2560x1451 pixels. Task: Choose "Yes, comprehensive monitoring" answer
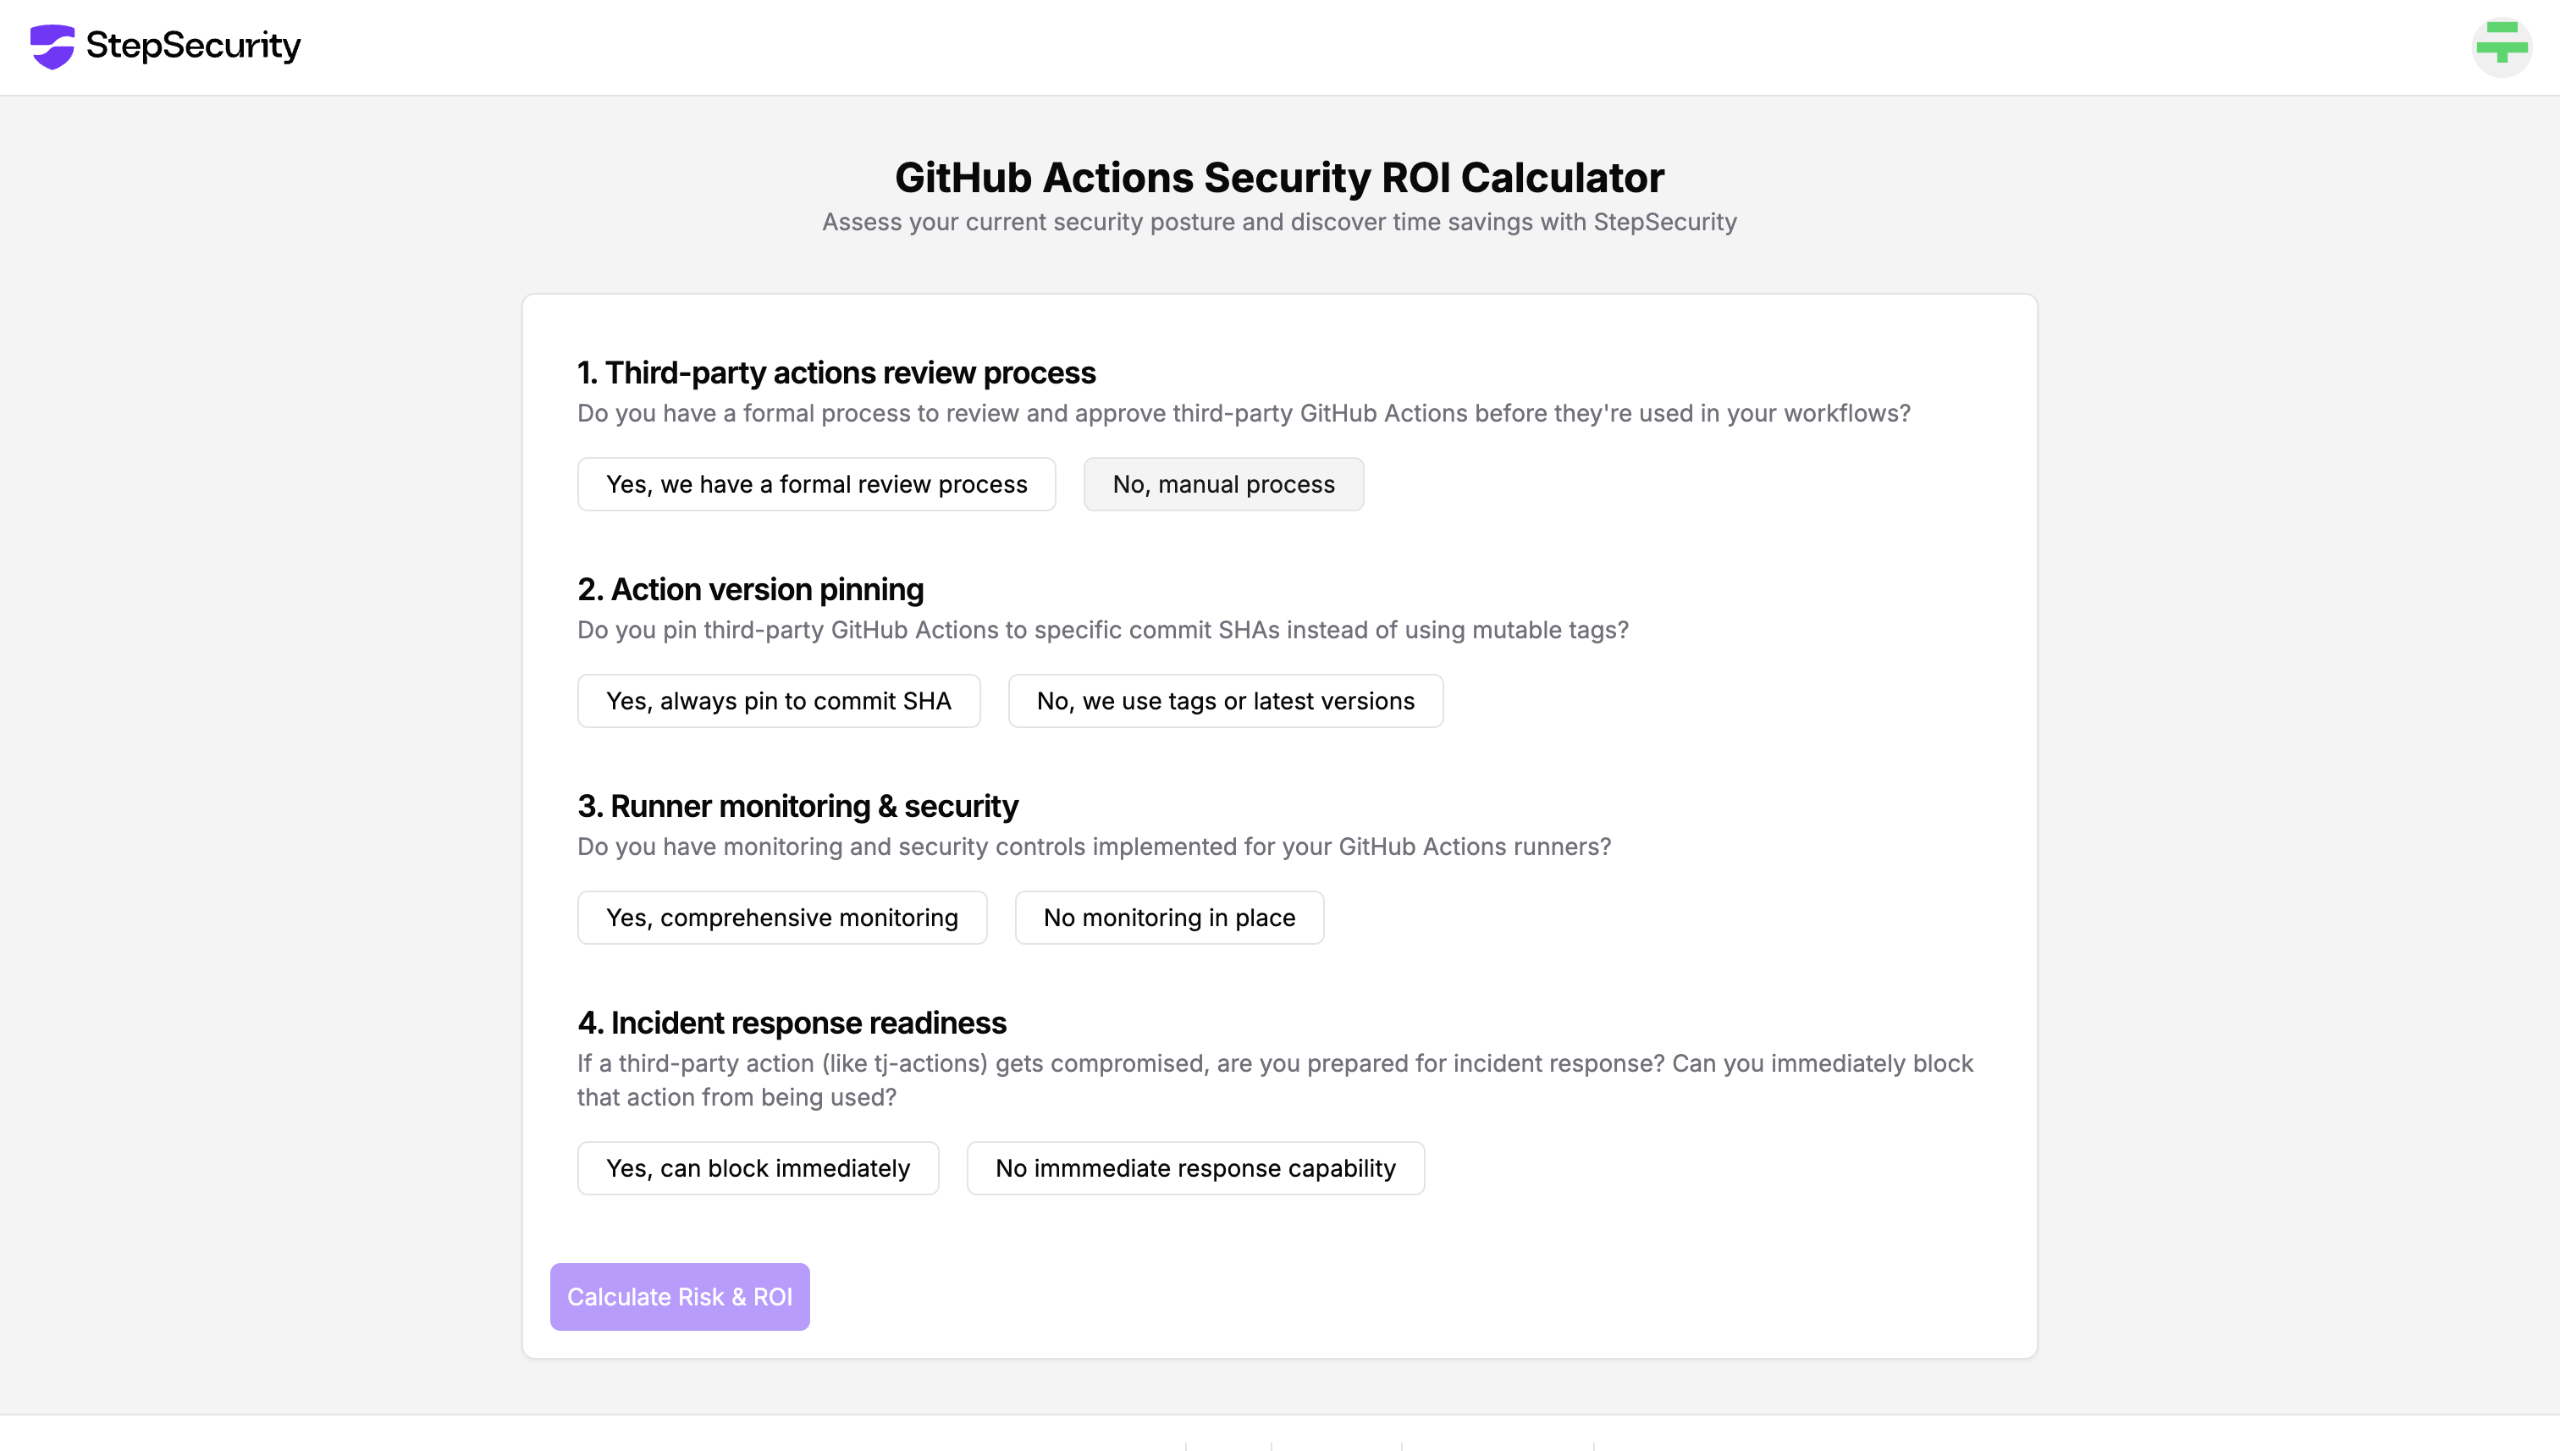point(781,918)
